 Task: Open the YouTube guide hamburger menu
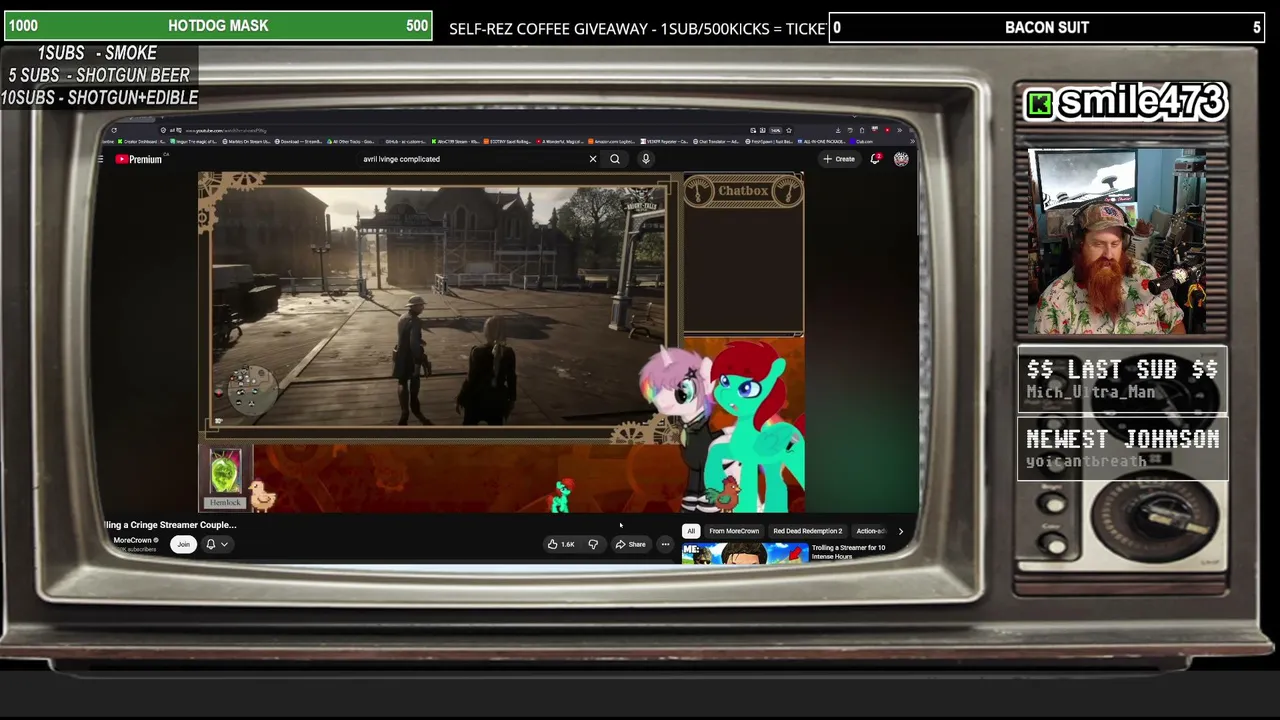tap(101, 159)
